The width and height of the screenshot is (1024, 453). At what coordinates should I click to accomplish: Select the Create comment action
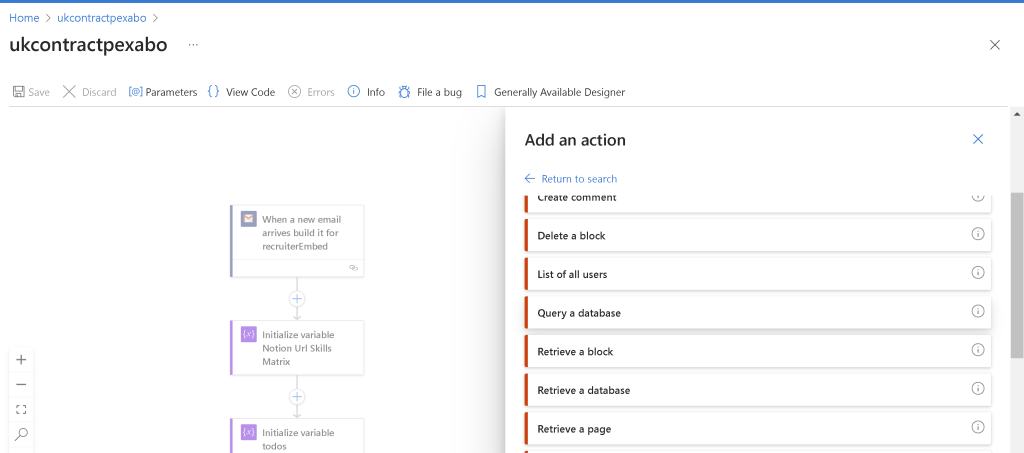tap(758, 202)
